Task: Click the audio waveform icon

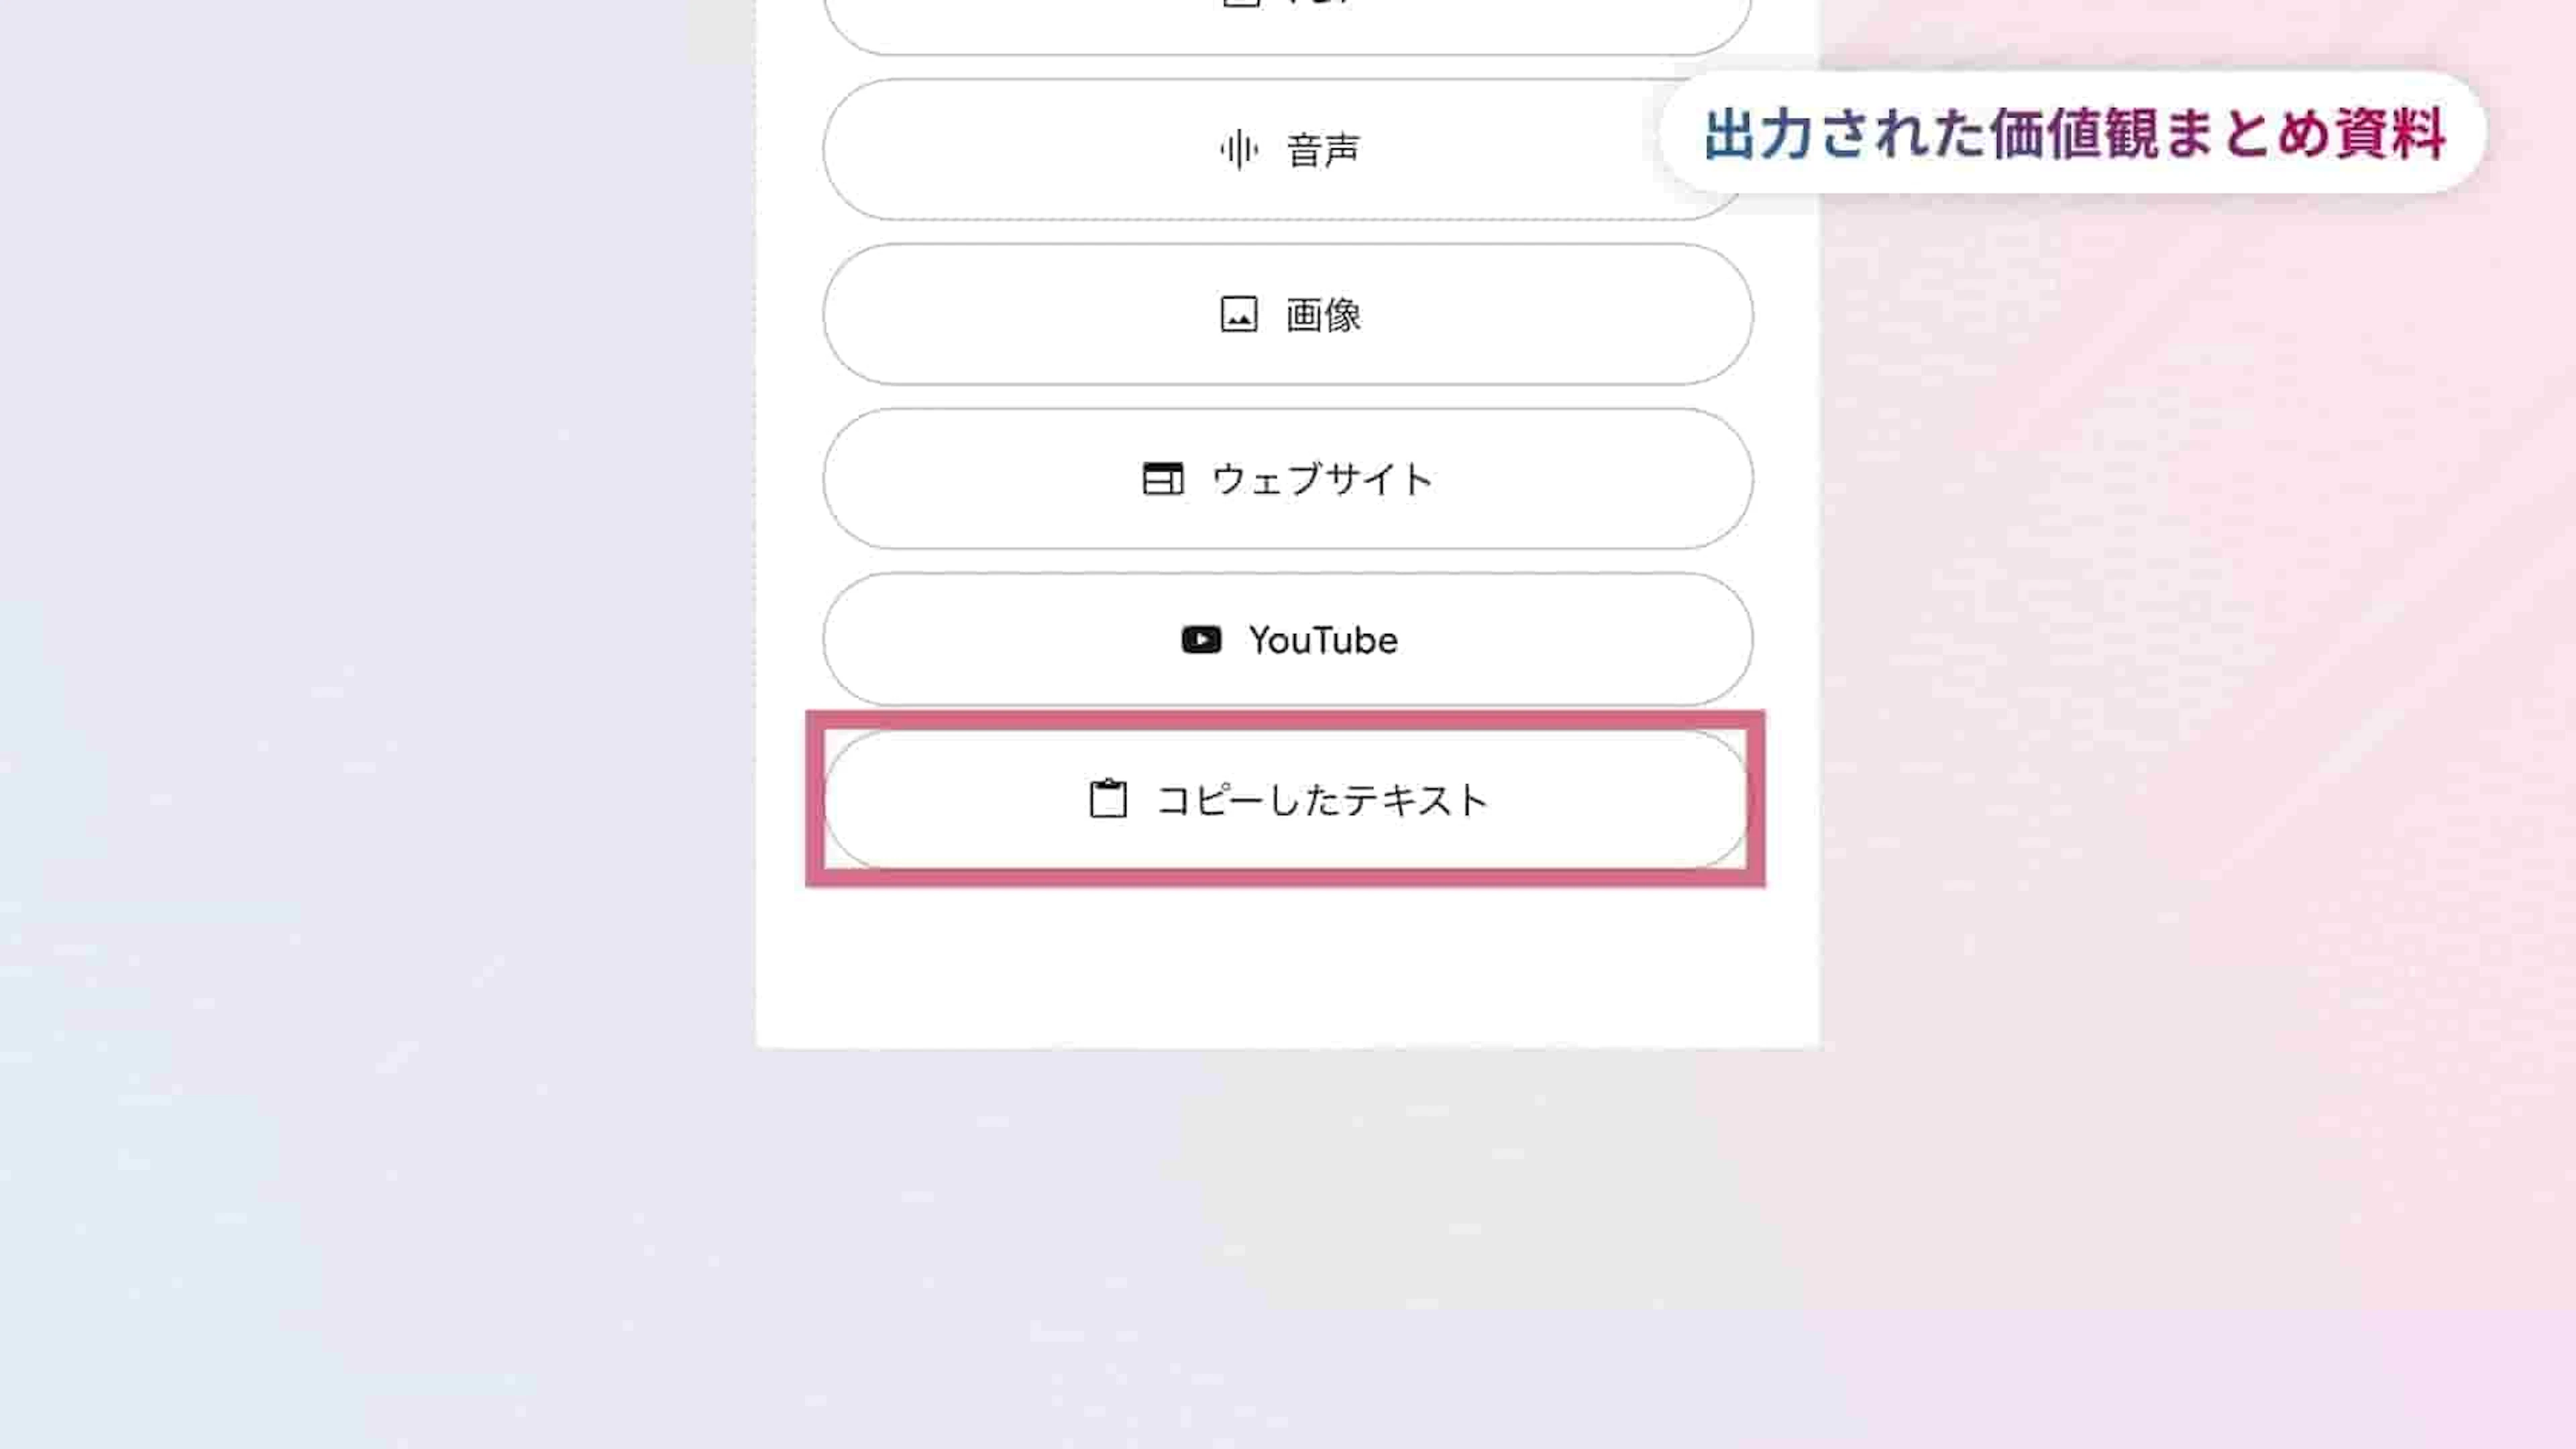Action: click(x=1239, y=150)
